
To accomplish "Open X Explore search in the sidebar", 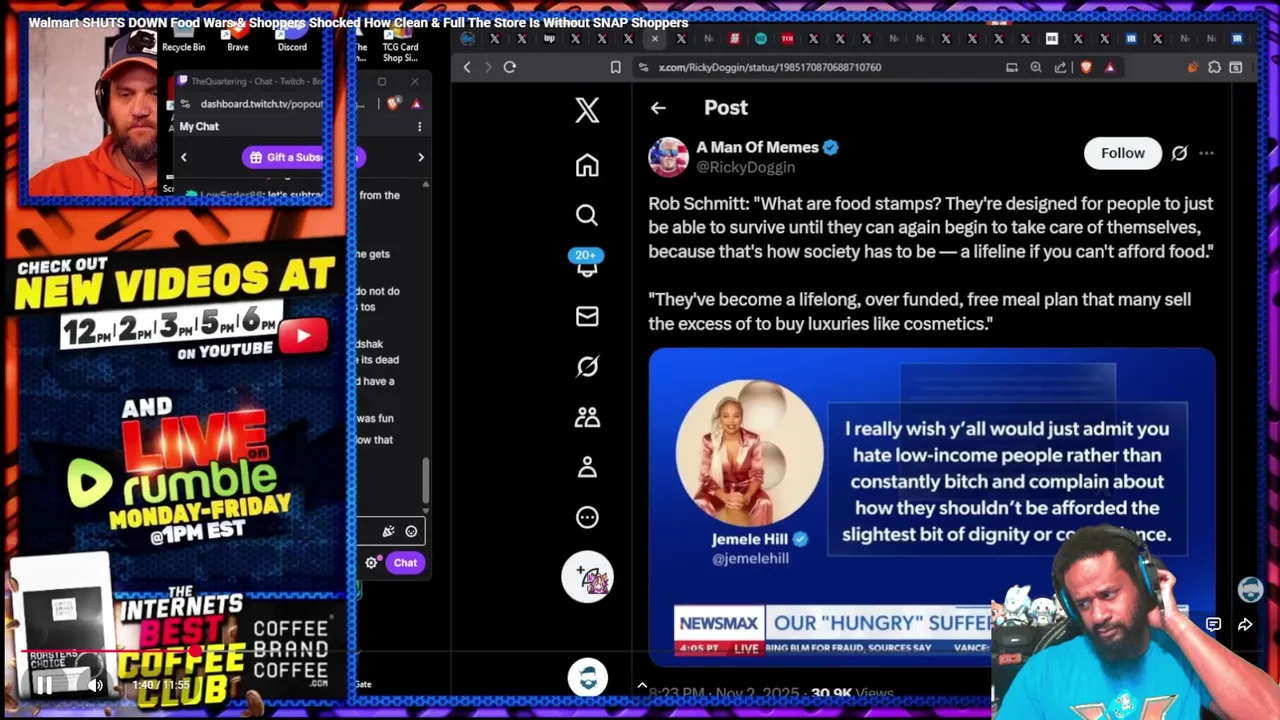I will click(587, 215).
